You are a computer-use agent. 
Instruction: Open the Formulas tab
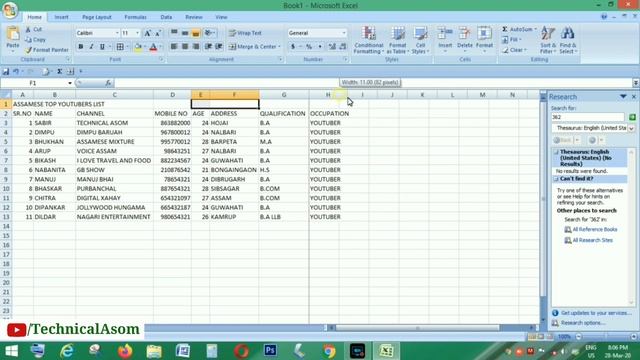point(135,17)
